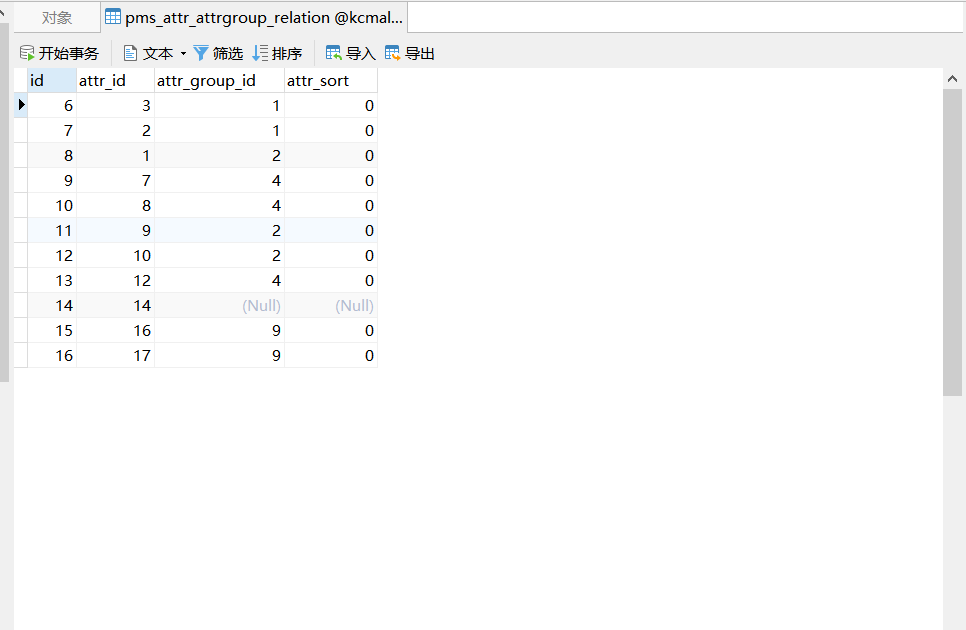The height and width of the screenshot is (630, 966).
Task: Click the 开始事务 button label
Action: pyautogui.click(x=68, y=54)
